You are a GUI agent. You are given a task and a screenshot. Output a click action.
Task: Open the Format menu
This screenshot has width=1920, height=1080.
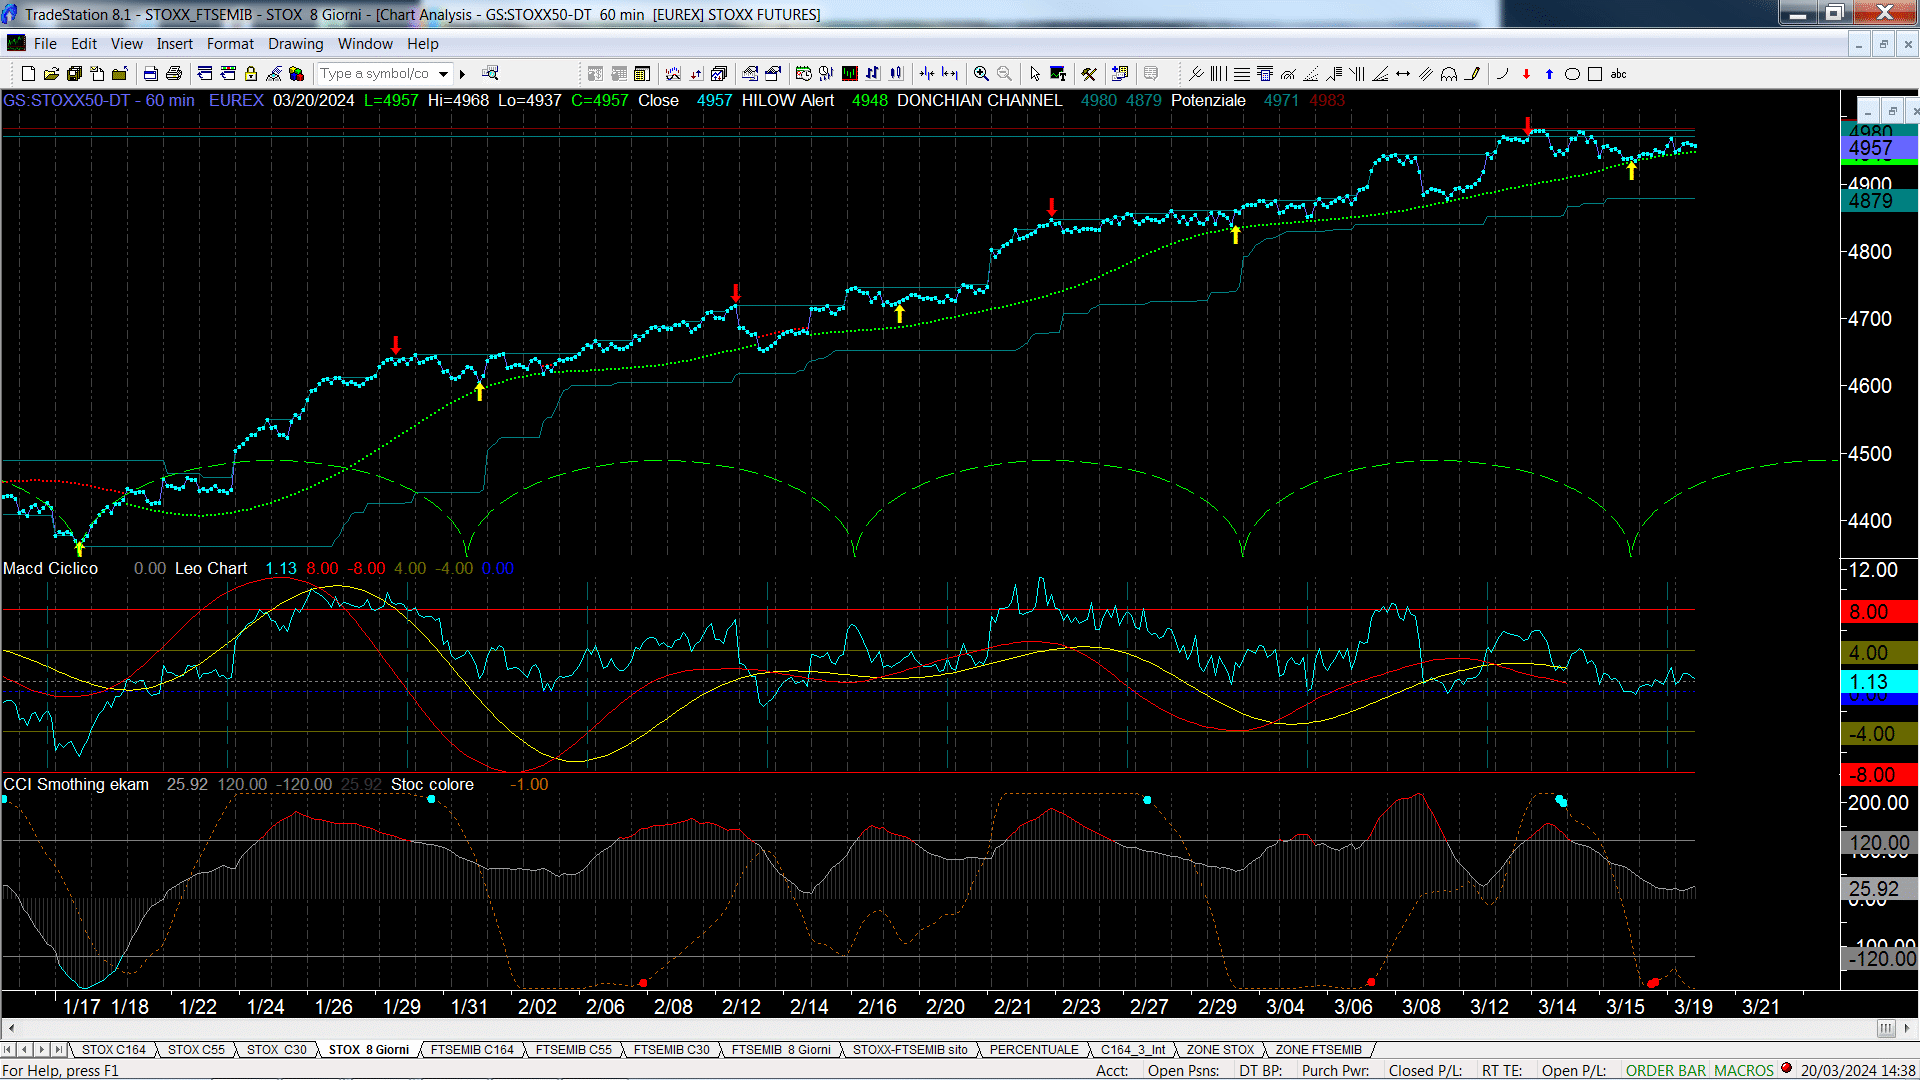230,44
